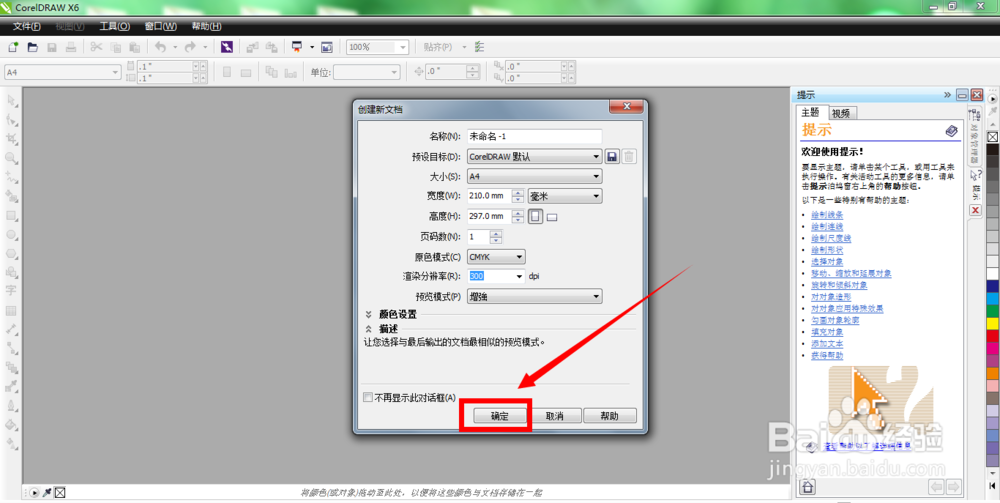
Task: Open the rendering resolution dropdown arrow
Action: 520,276
